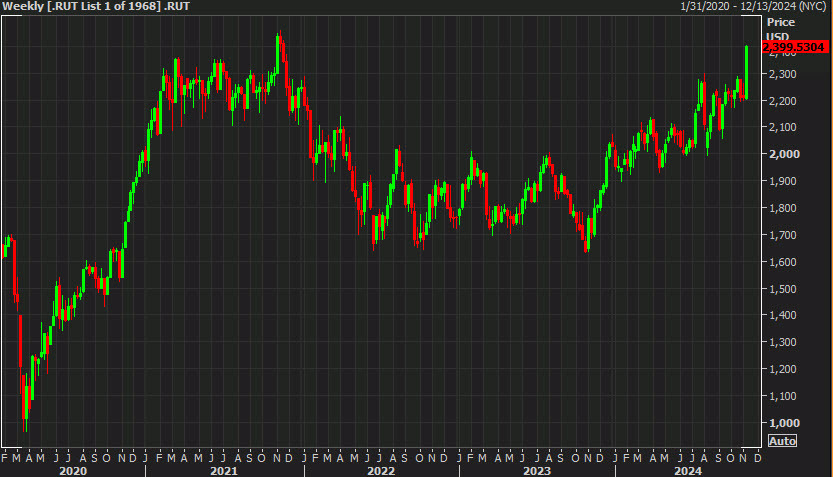Click the 2024 year label on time axis
The width and height of the screenshot is (833, 477).
tap(688, 471)
